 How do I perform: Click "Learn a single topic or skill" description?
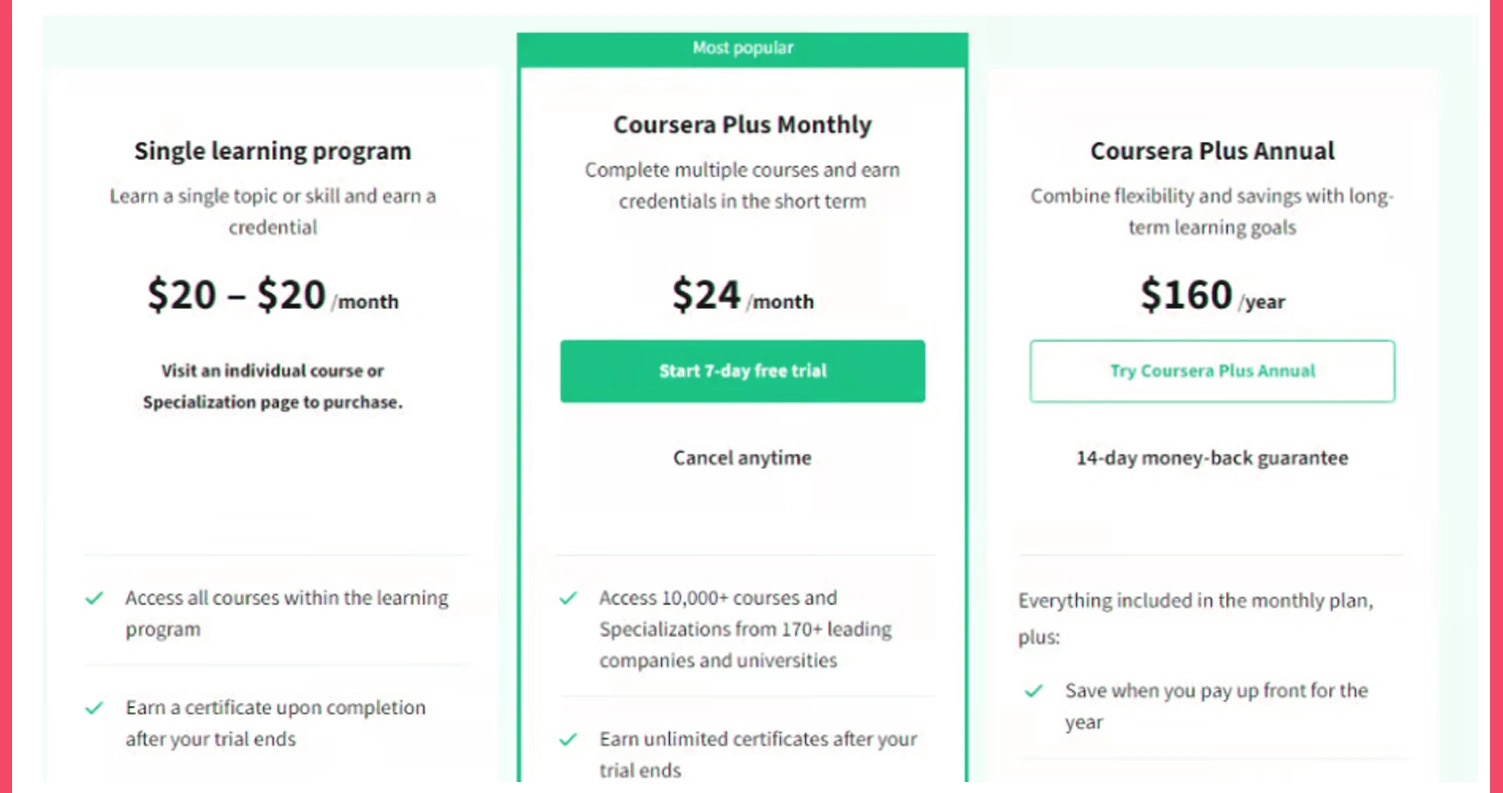[272, 211]
